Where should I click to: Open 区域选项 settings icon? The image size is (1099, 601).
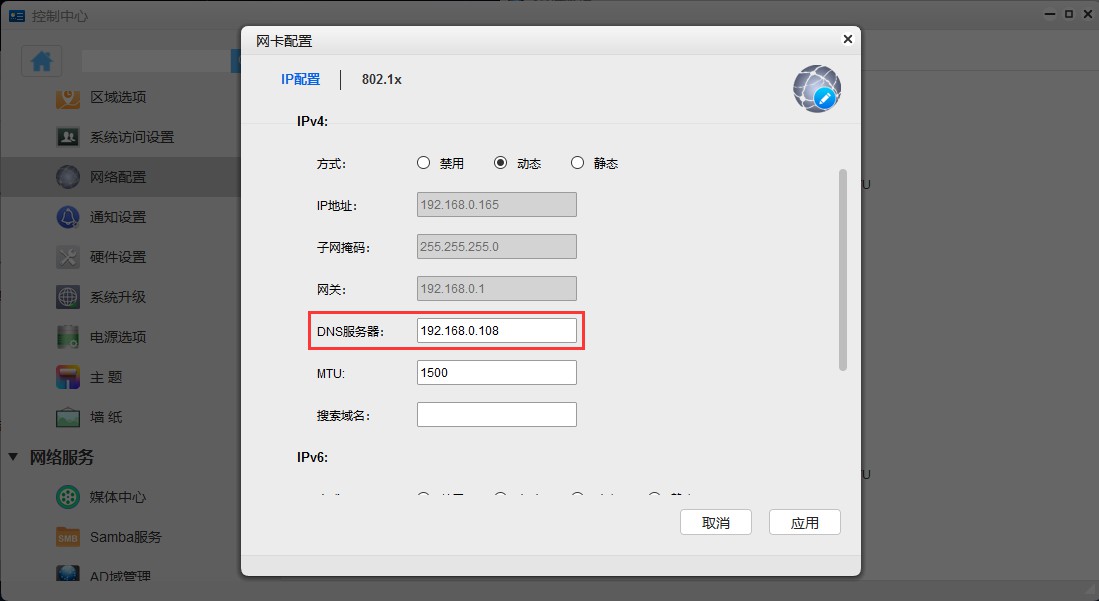pyautogui.click(x=67, y=97)
